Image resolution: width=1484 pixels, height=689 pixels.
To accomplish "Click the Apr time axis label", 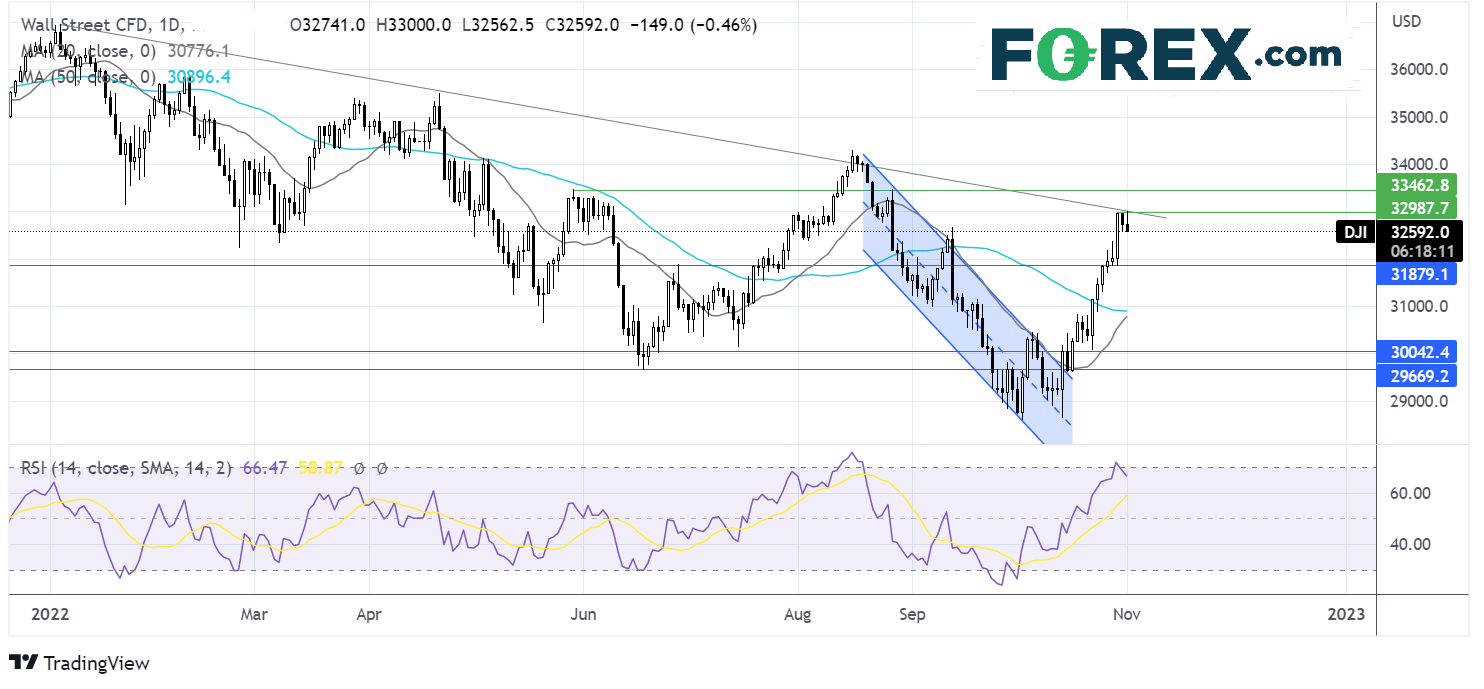I will [x=369, y=613].
